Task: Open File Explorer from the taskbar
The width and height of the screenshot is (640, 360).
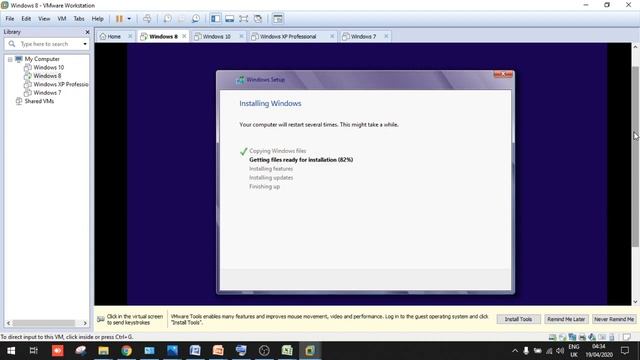Action: point(103,351)
